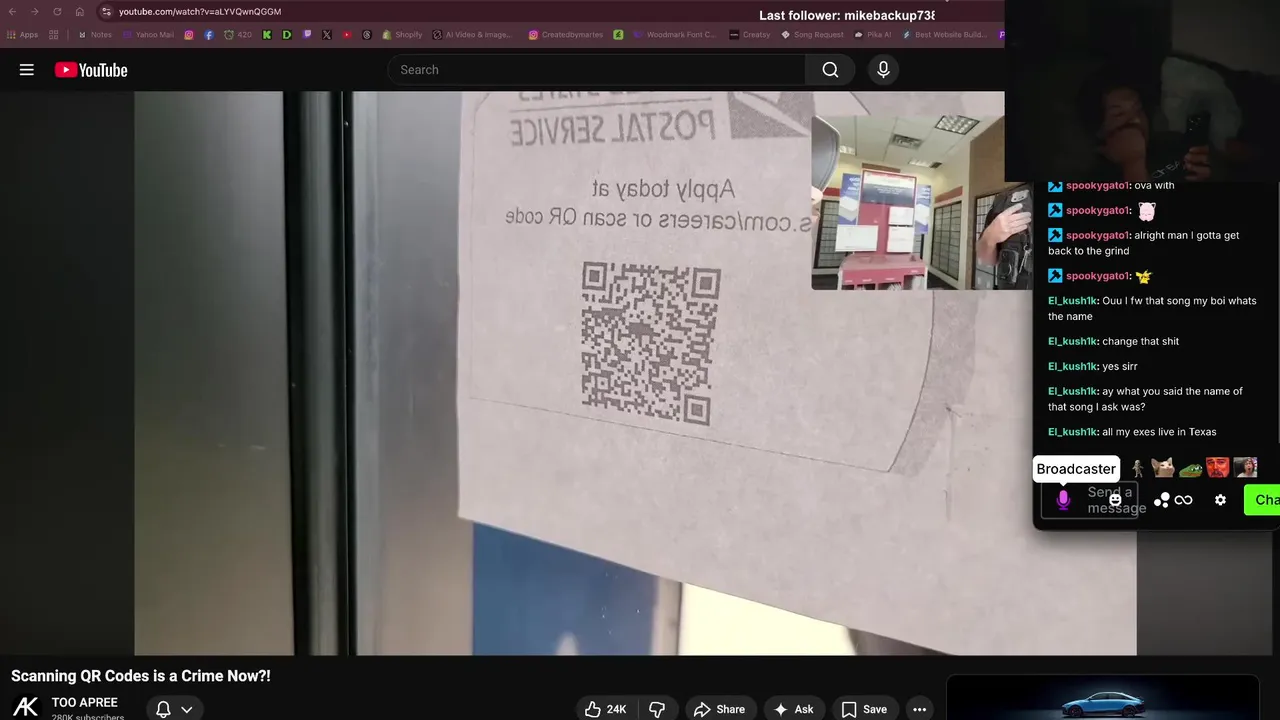Select the red-faced man emote

tap(1217, 467)
